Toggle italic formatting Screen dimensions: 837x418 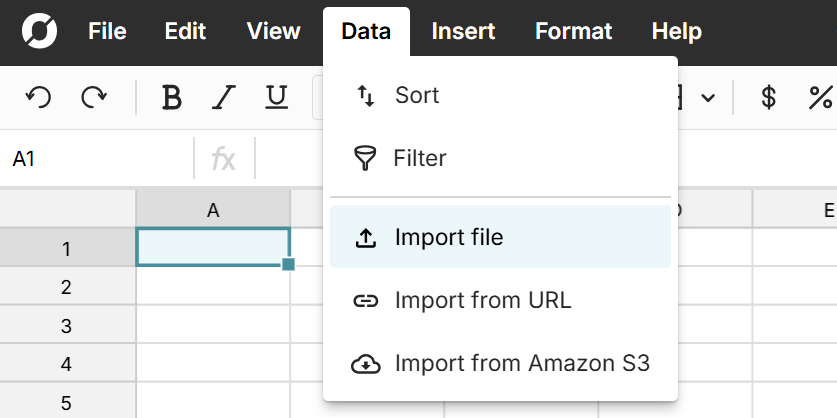[x=224, y=97]
